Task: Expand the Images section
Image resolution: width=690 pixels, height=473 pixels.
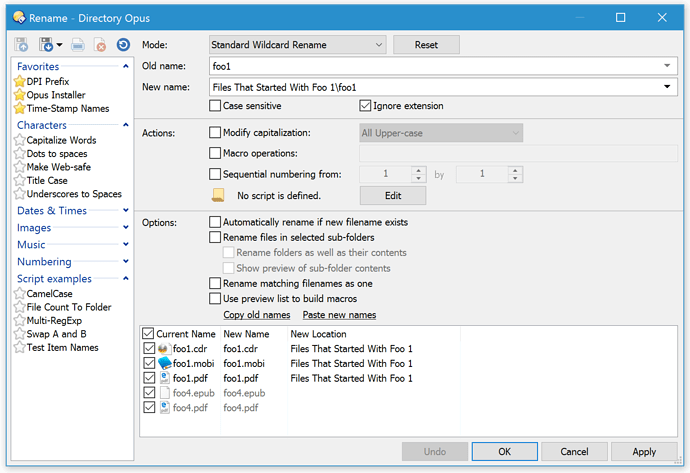Action: point(126,227)
